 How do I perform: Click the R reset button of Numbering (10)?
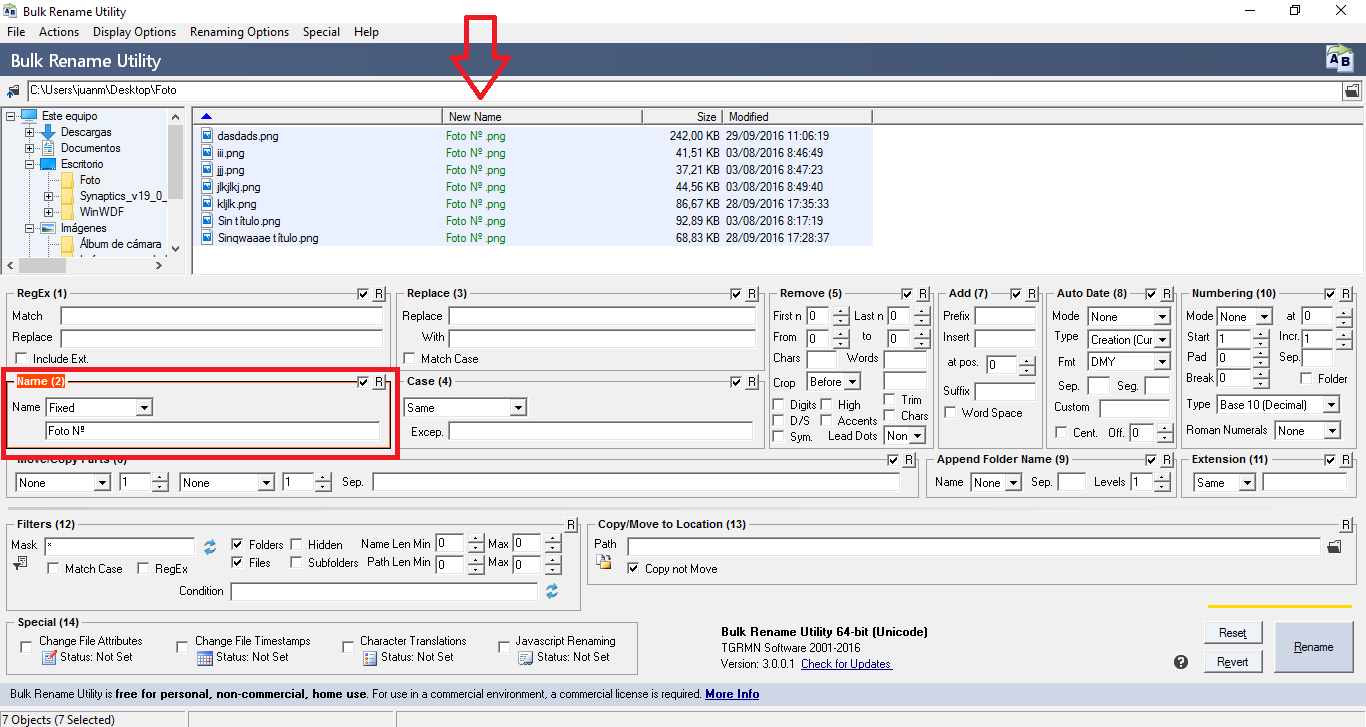(x=1345, y=294)
